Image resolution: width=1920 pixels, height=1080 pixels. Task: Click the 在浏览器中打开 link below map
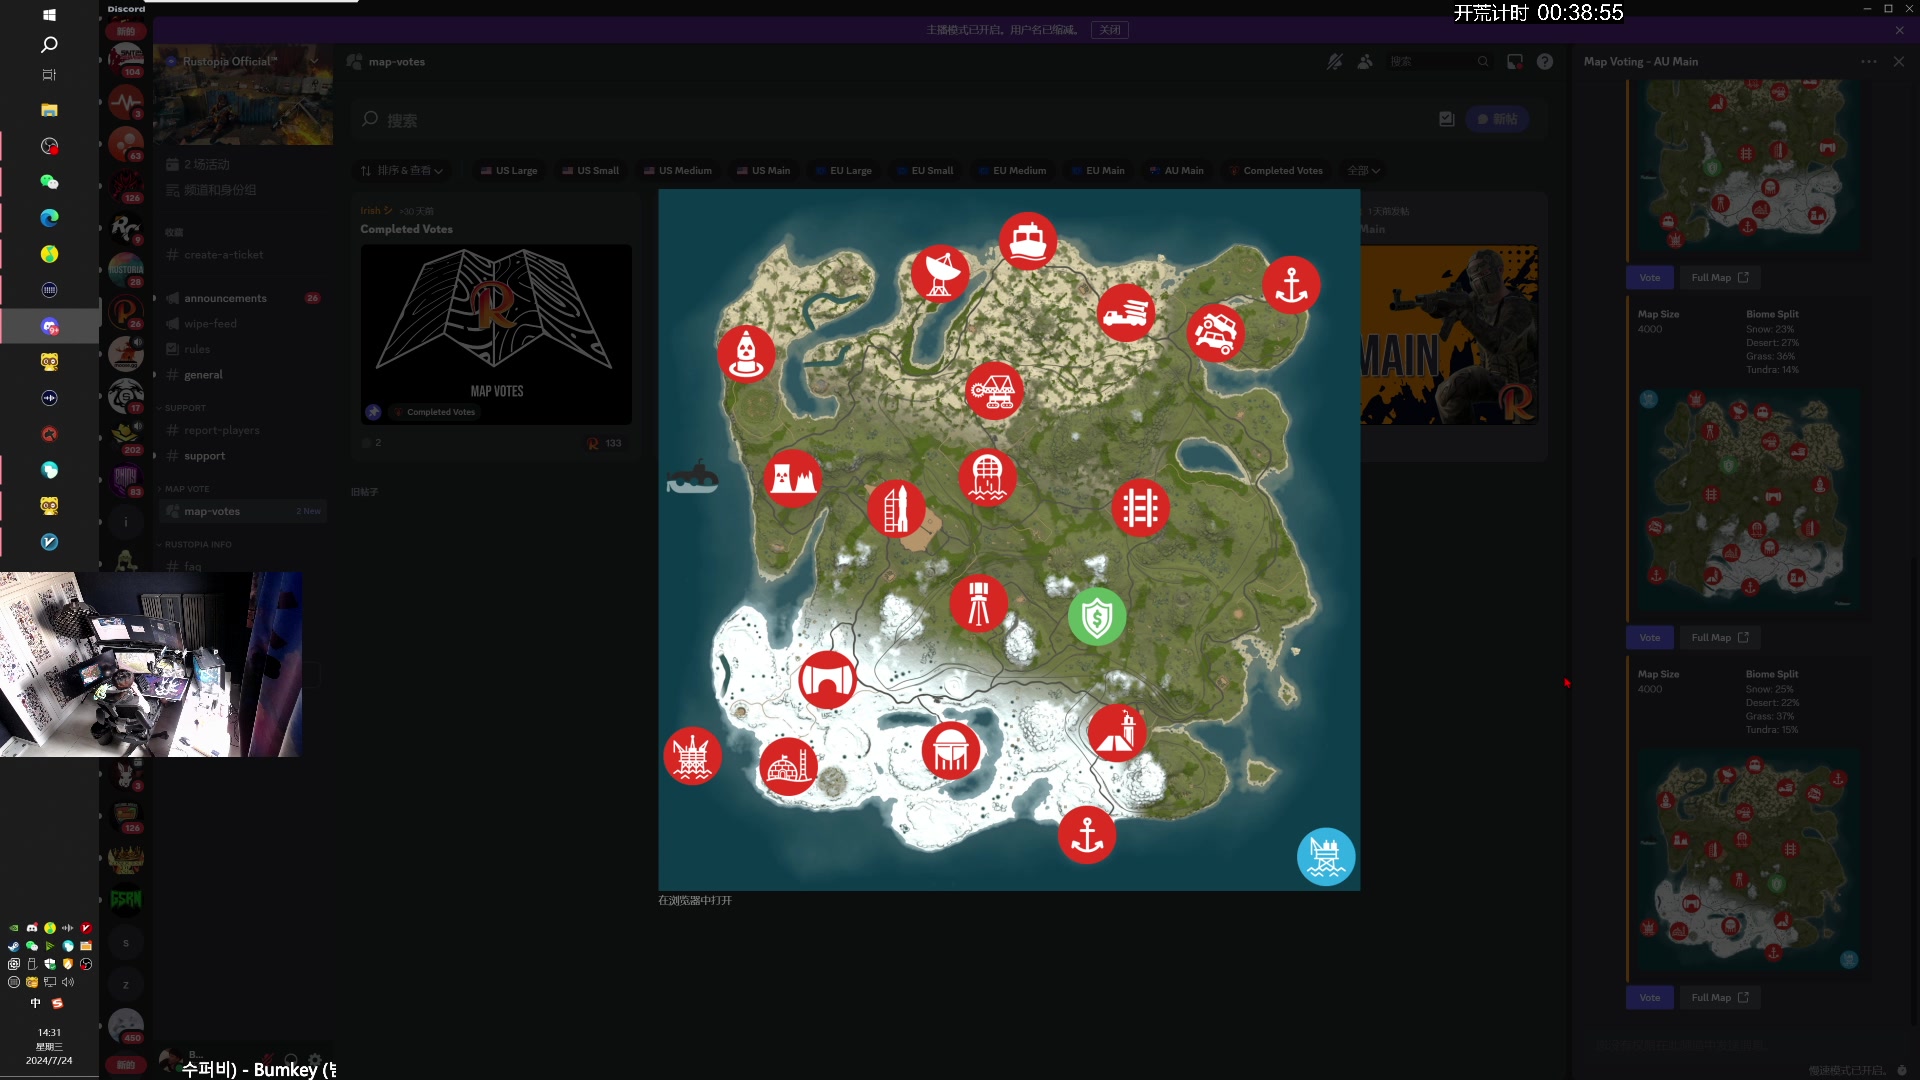[695, 901]
